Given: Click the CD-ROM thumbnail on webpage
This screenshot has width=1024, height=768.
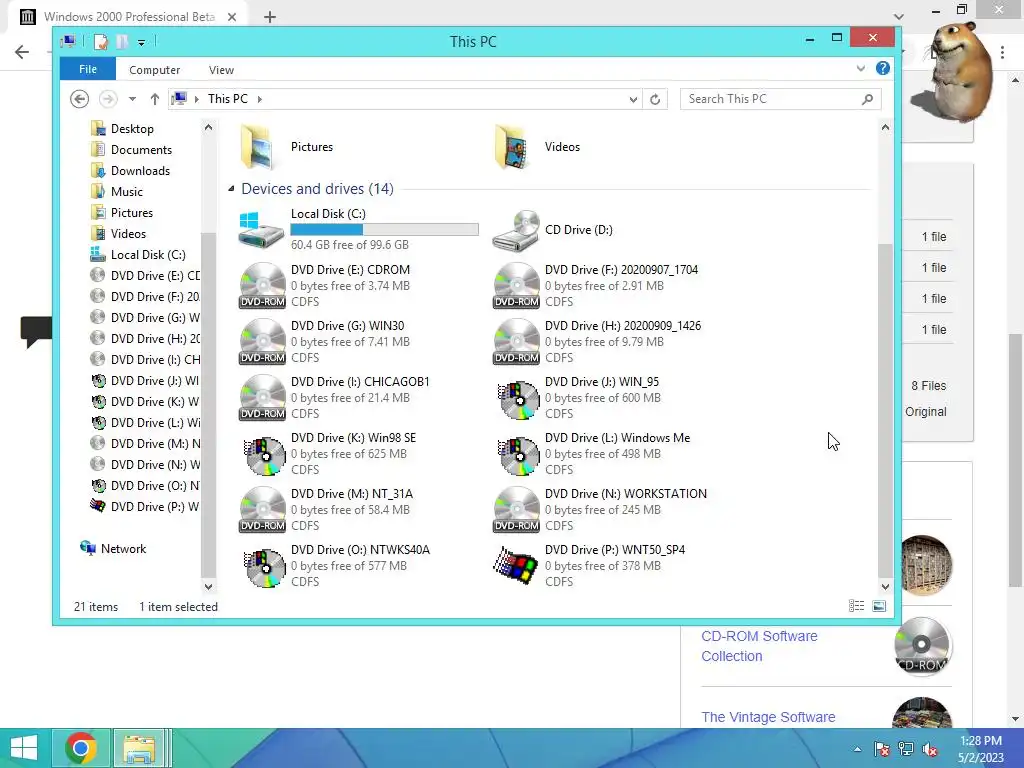Looking at the screenshot, I should pyautogui.click(x=921, y=647).
